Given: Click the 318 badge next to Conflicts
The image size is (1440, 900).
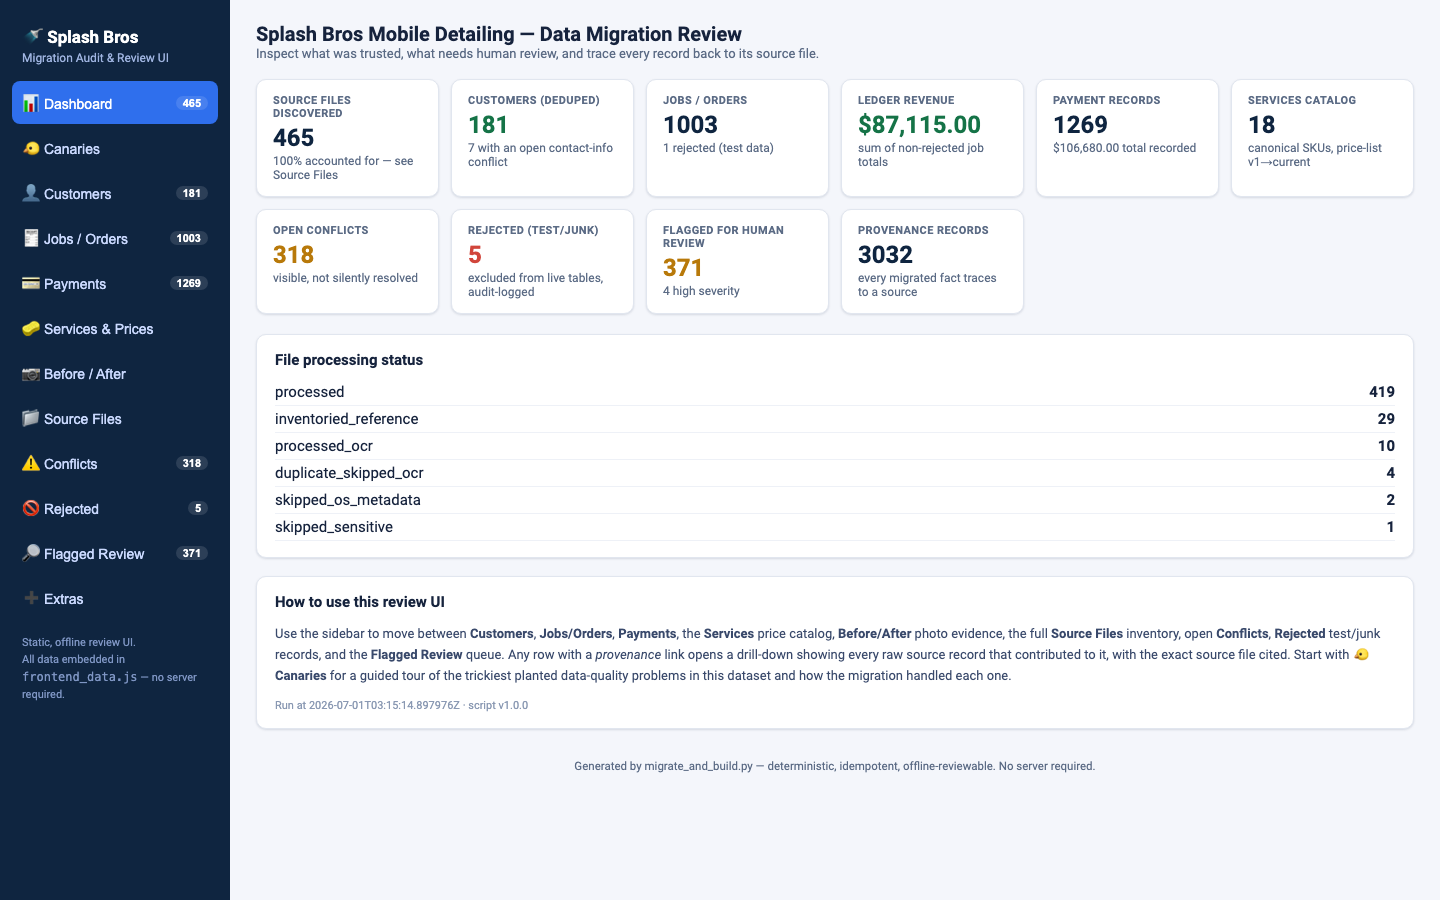Looking at the screenshot, I should coord(192,463).
